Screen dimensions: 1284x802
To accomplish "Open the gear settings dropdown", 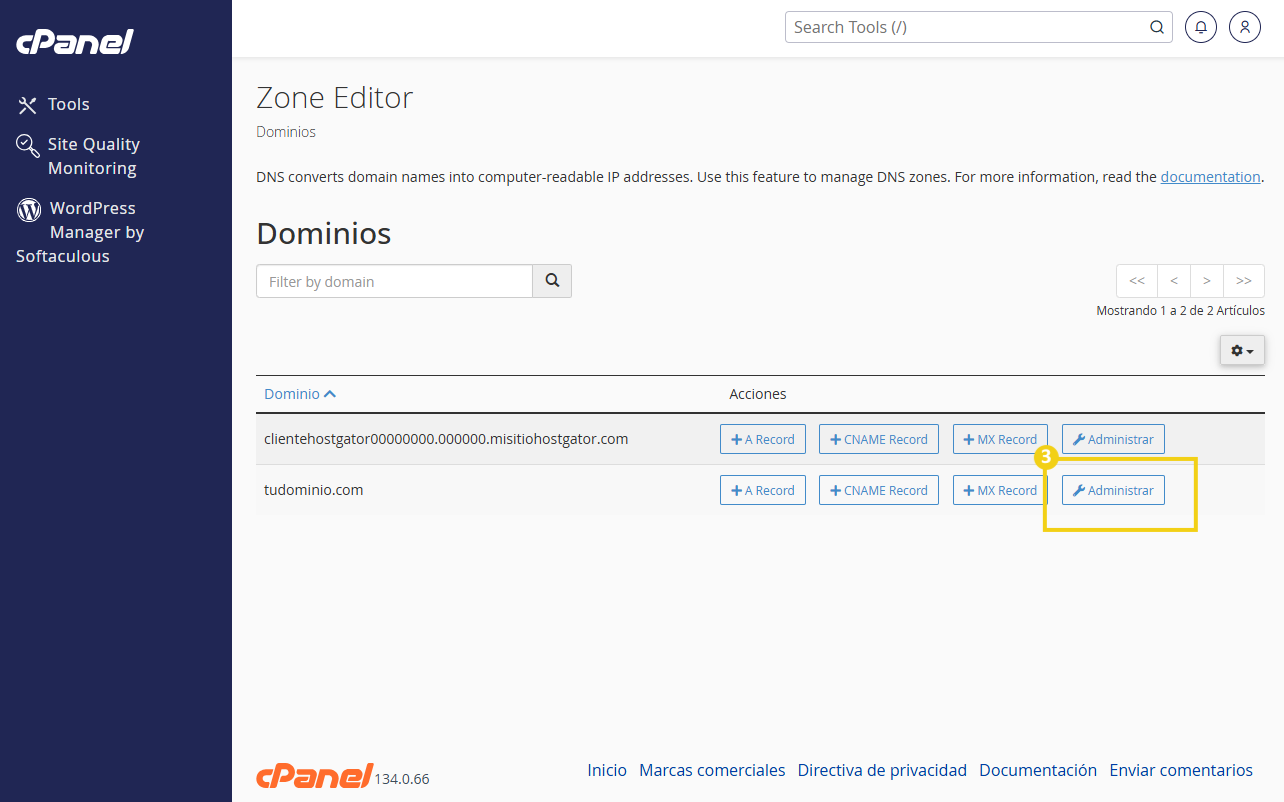I will pos(1242,350).
